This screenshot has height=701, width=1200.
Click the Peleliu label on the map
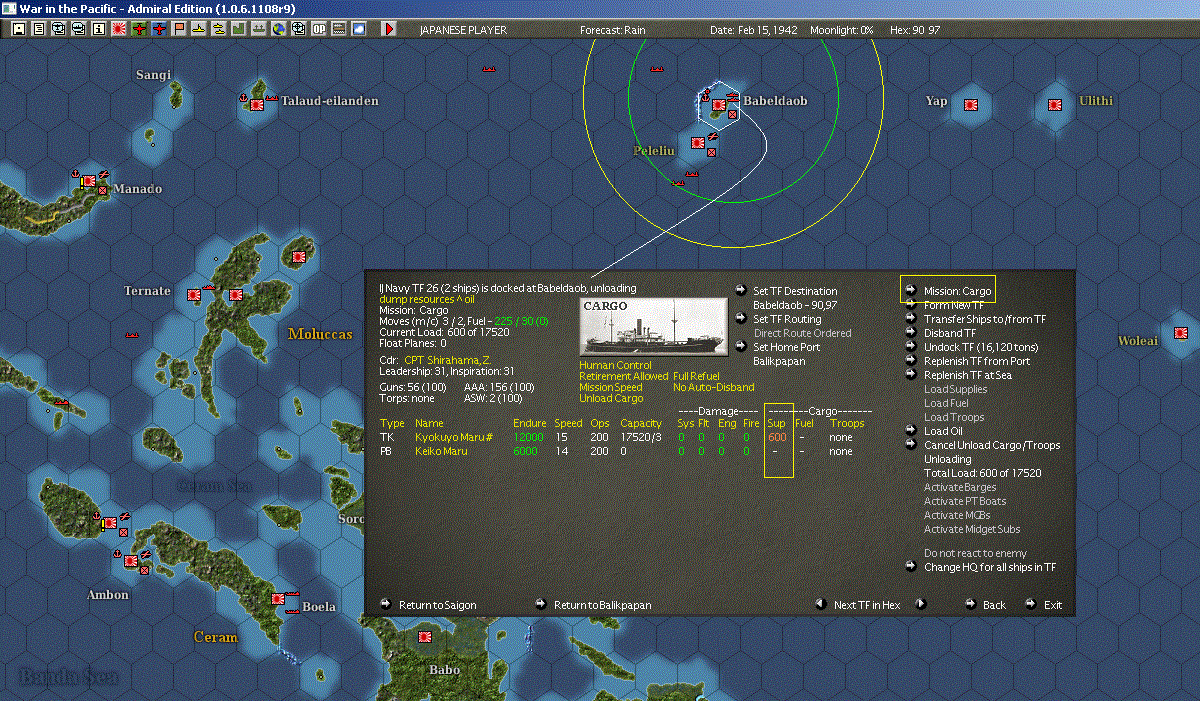(654, 151)
